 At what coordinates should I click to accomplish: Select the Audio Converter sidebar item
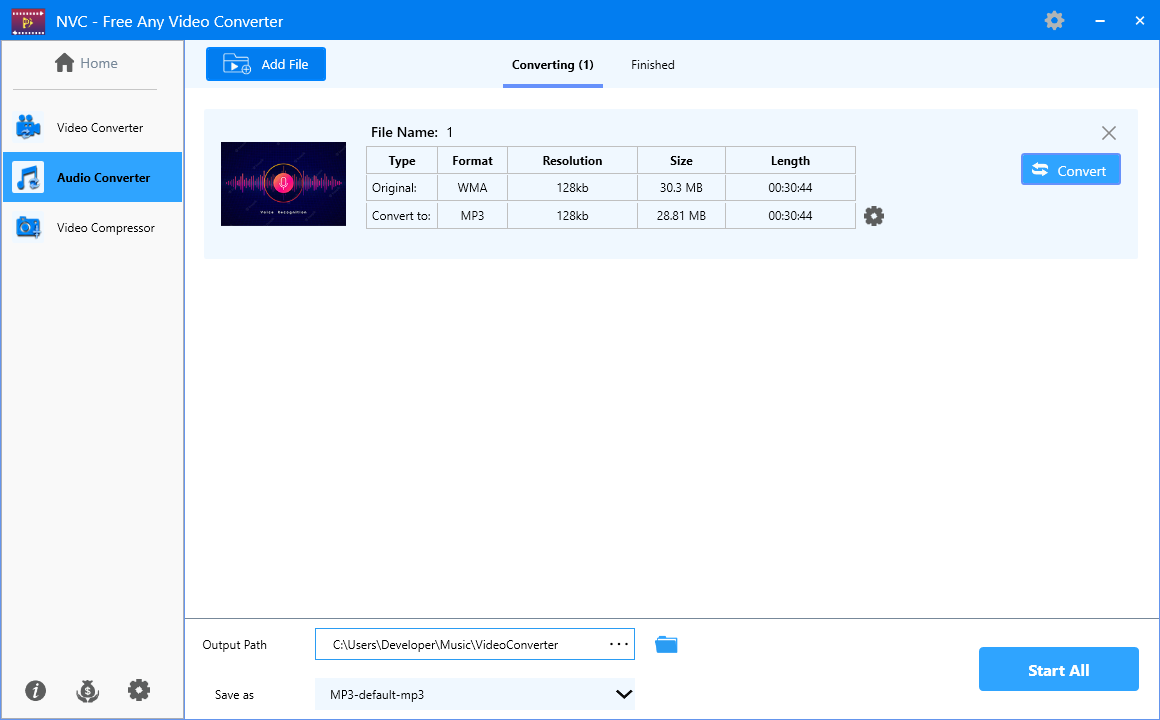point(92,177)
